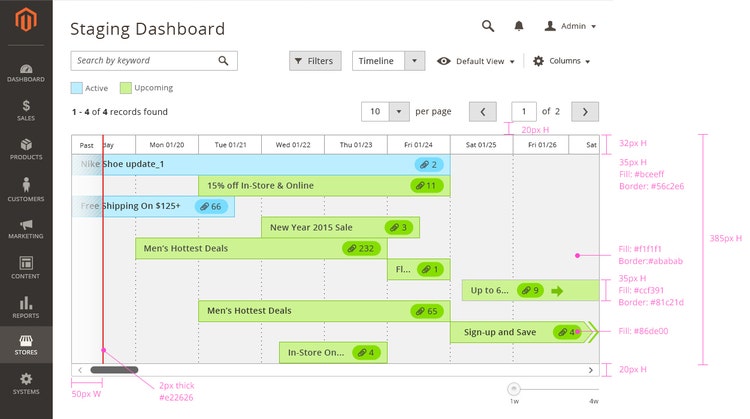Open the Sales sidebar section
Image resolution: width=750 pixels, height=419 pixels.
pyautogui.click(x=26, y=110)
